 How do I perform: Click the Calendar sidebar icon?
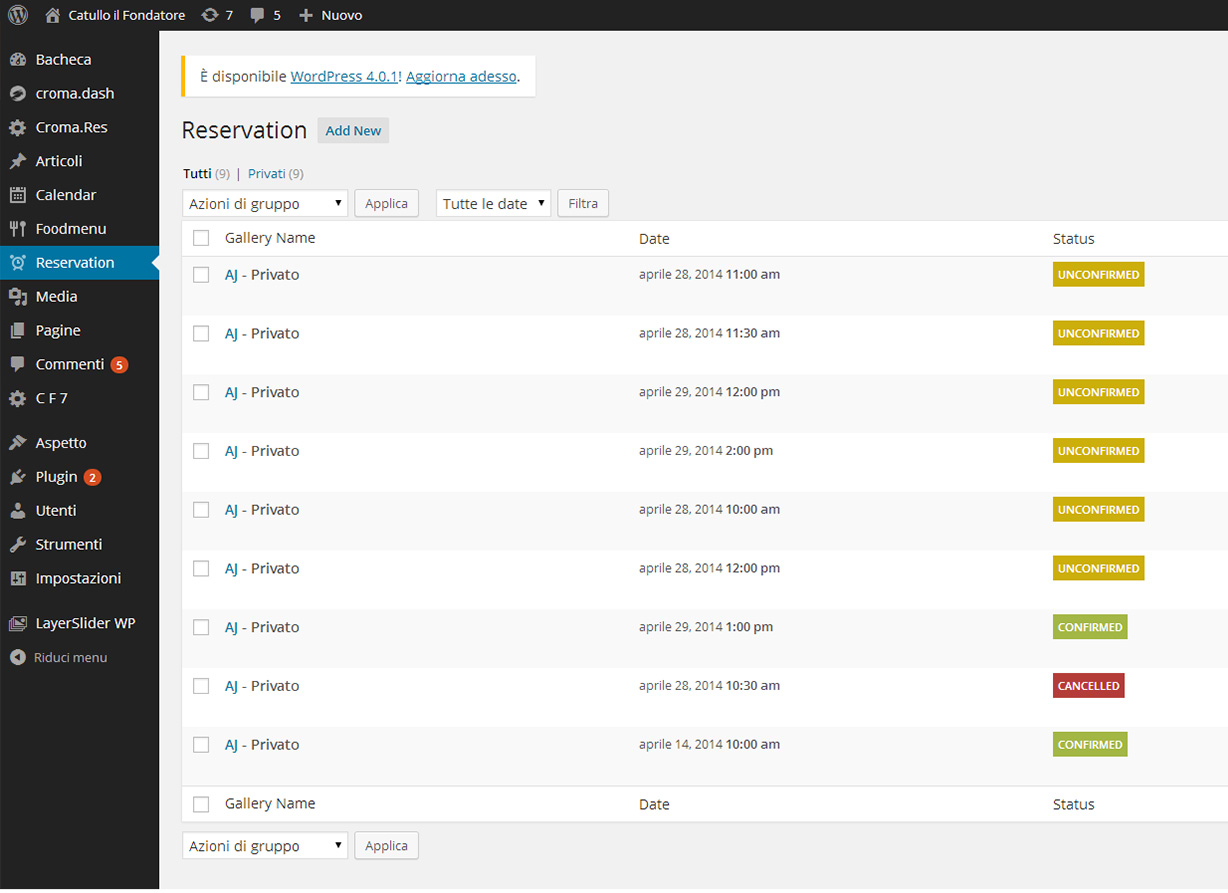(x=17, y=195)
